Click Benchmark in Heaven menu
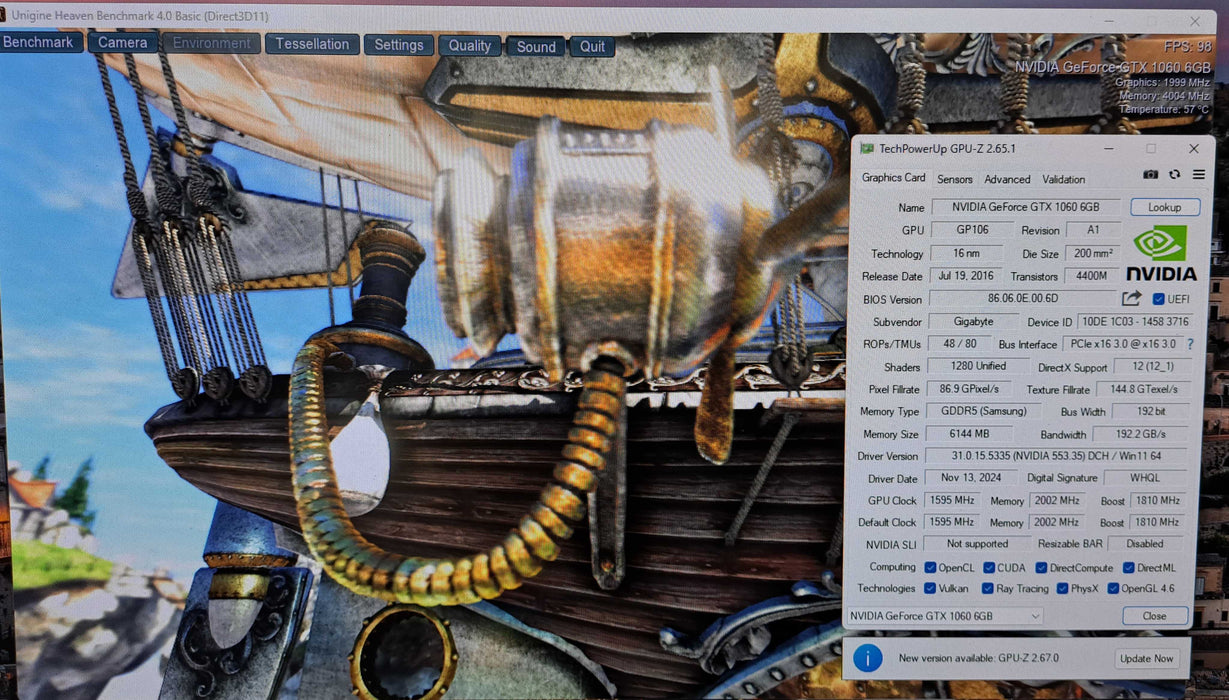Screen dimensions: 1229x700 (40, 42)
